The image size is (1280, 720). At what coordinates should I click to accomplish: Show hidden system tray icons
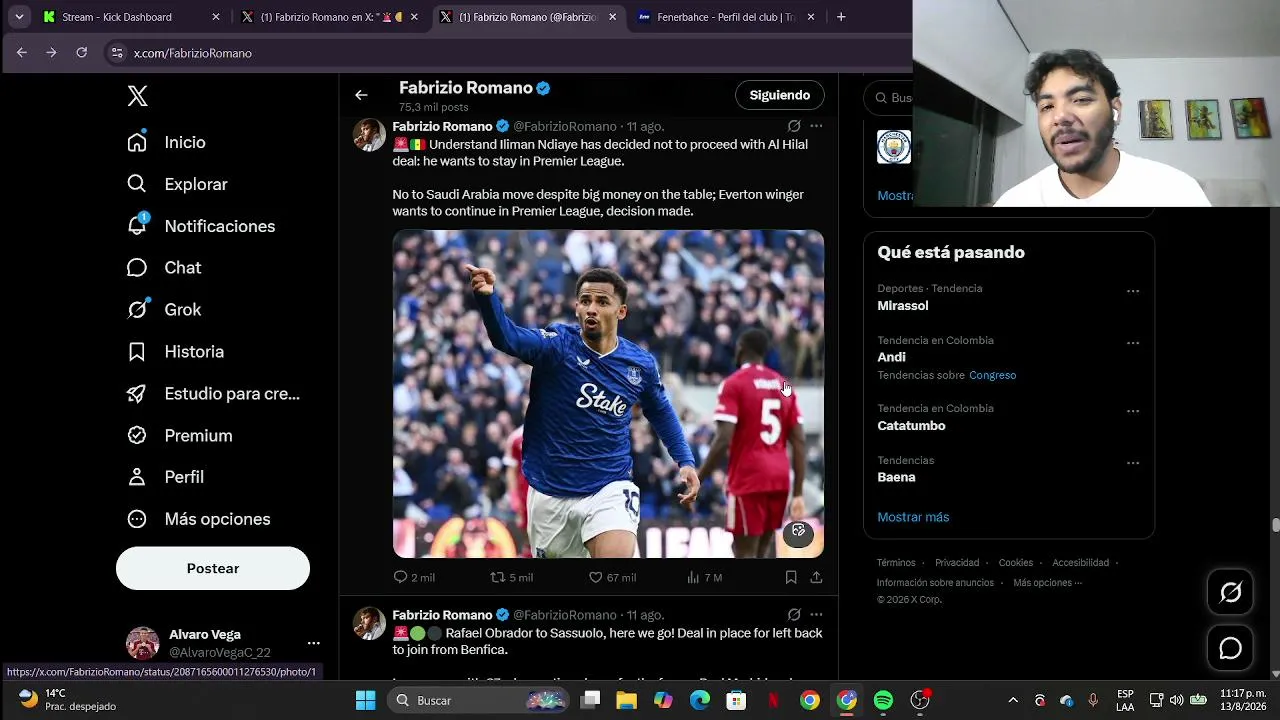[1013, 700]
